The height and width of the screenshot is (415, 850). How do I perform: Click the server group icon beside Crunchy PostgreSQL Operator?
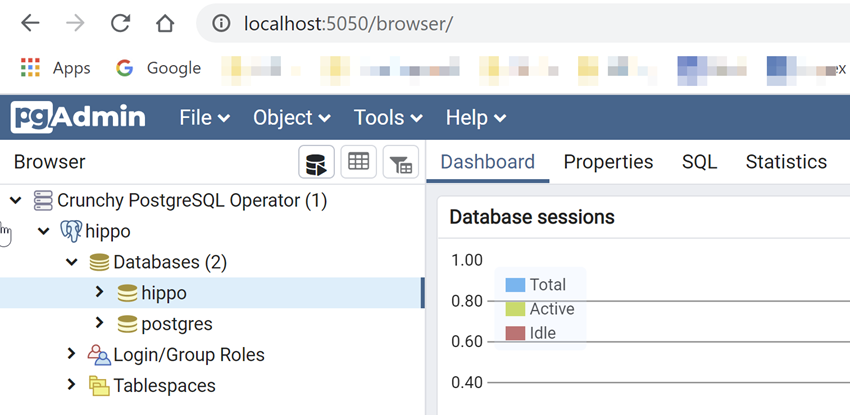pos(43,200)
